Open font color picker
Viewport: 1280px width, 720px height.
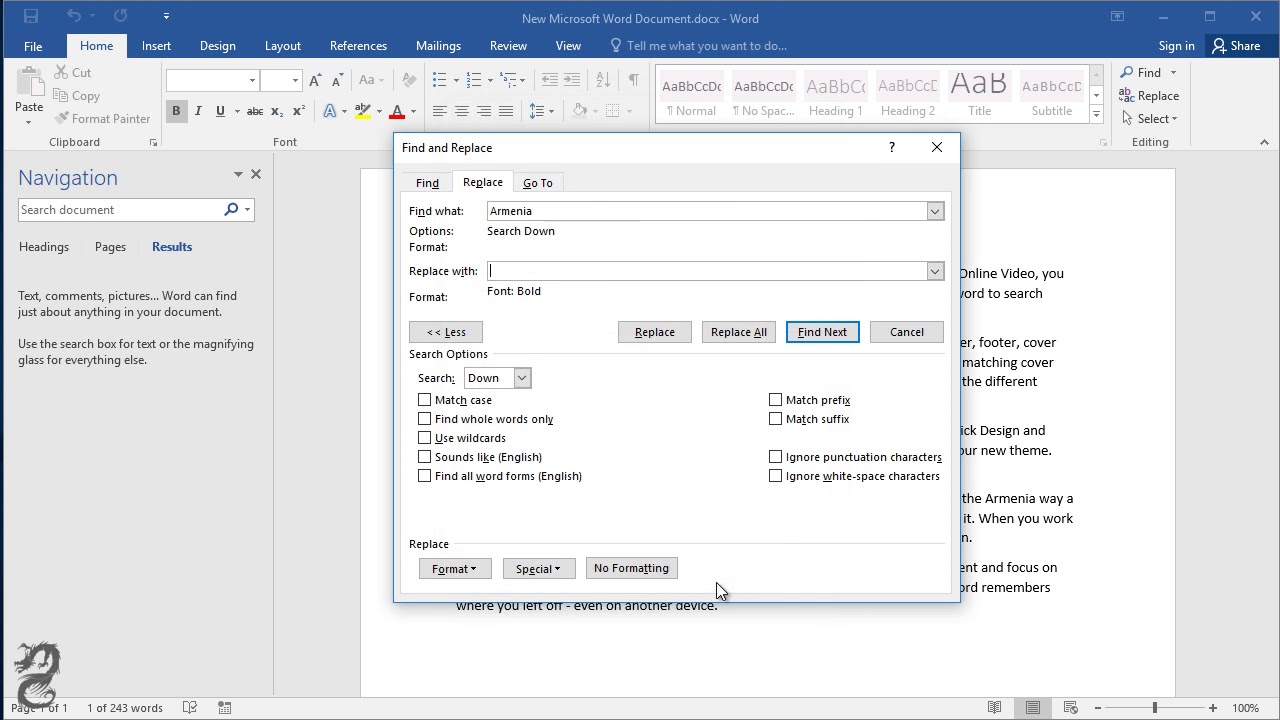pos(413,111)
